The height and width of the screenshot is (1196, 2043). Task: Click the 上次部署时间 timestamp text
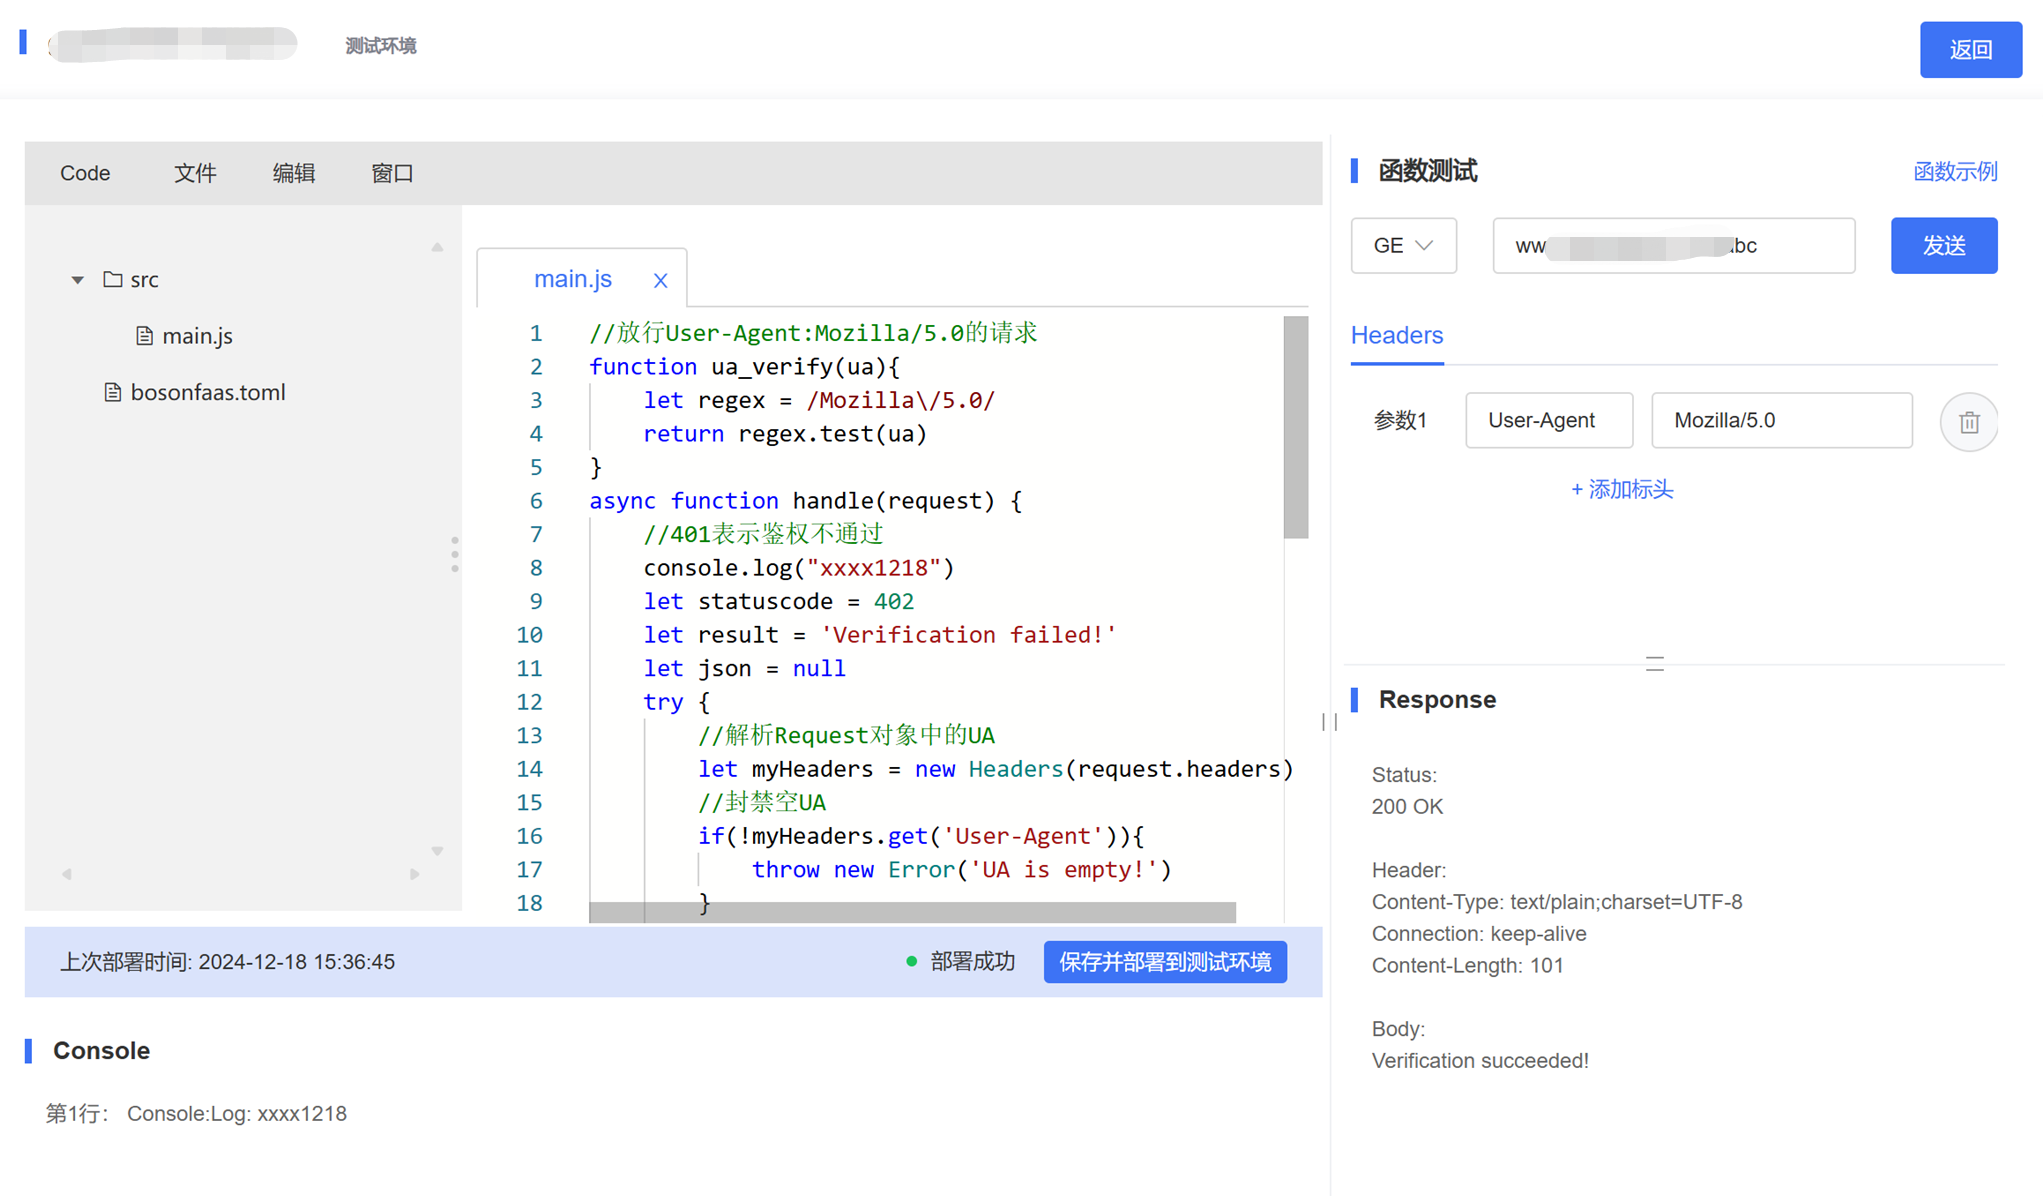coord(228,962)
